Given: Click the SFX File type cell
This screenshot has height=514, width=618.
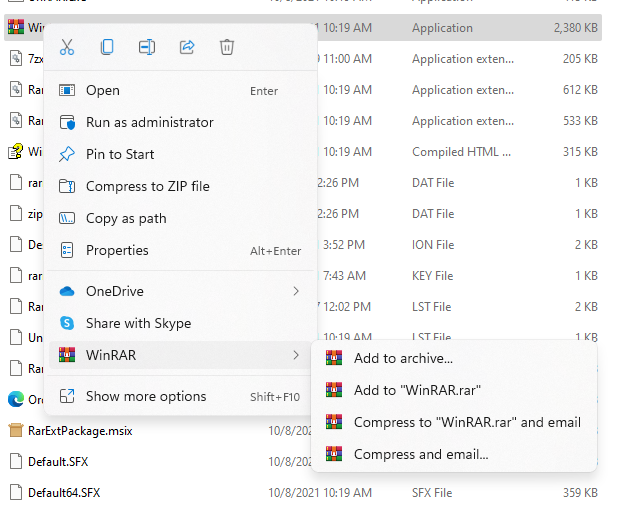Looking at the screenshot, I should (432, 493).
